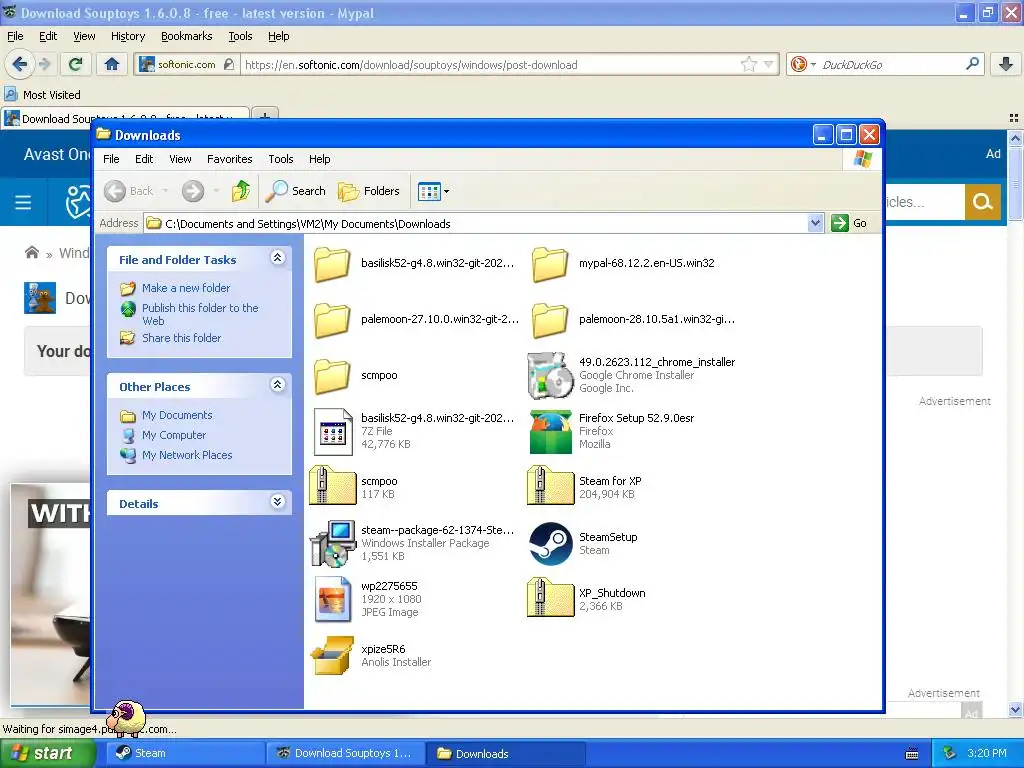This screenshot has height=768, width=1024.
Task: Collapse the File and Folder Tasks panel
Action: 277,257
